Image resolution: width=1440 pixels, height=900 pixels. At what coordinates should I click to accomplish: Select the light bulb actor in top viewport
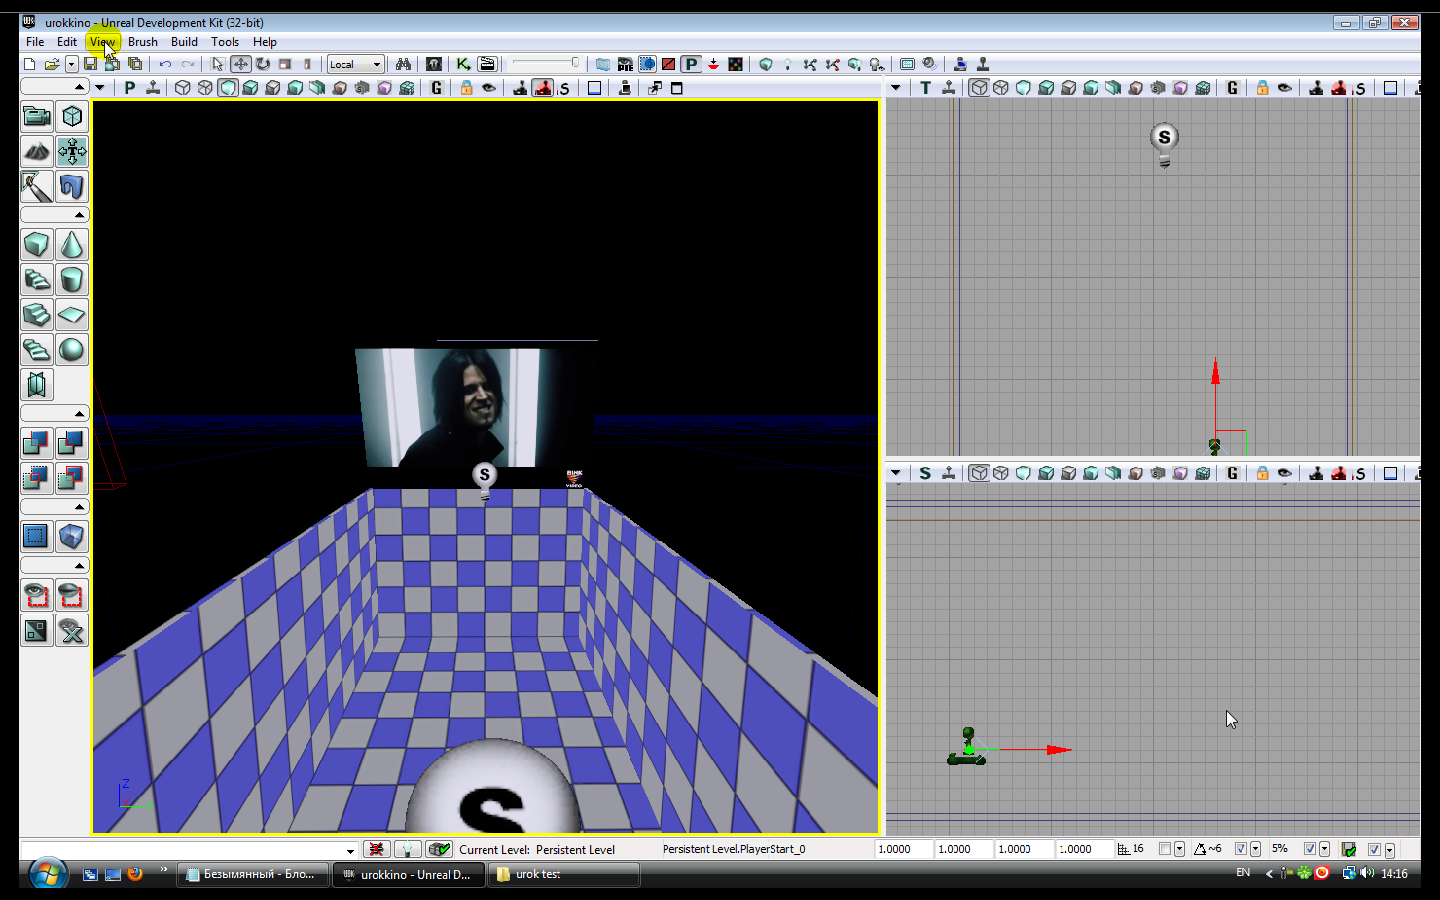click(x=1164, y=144)
